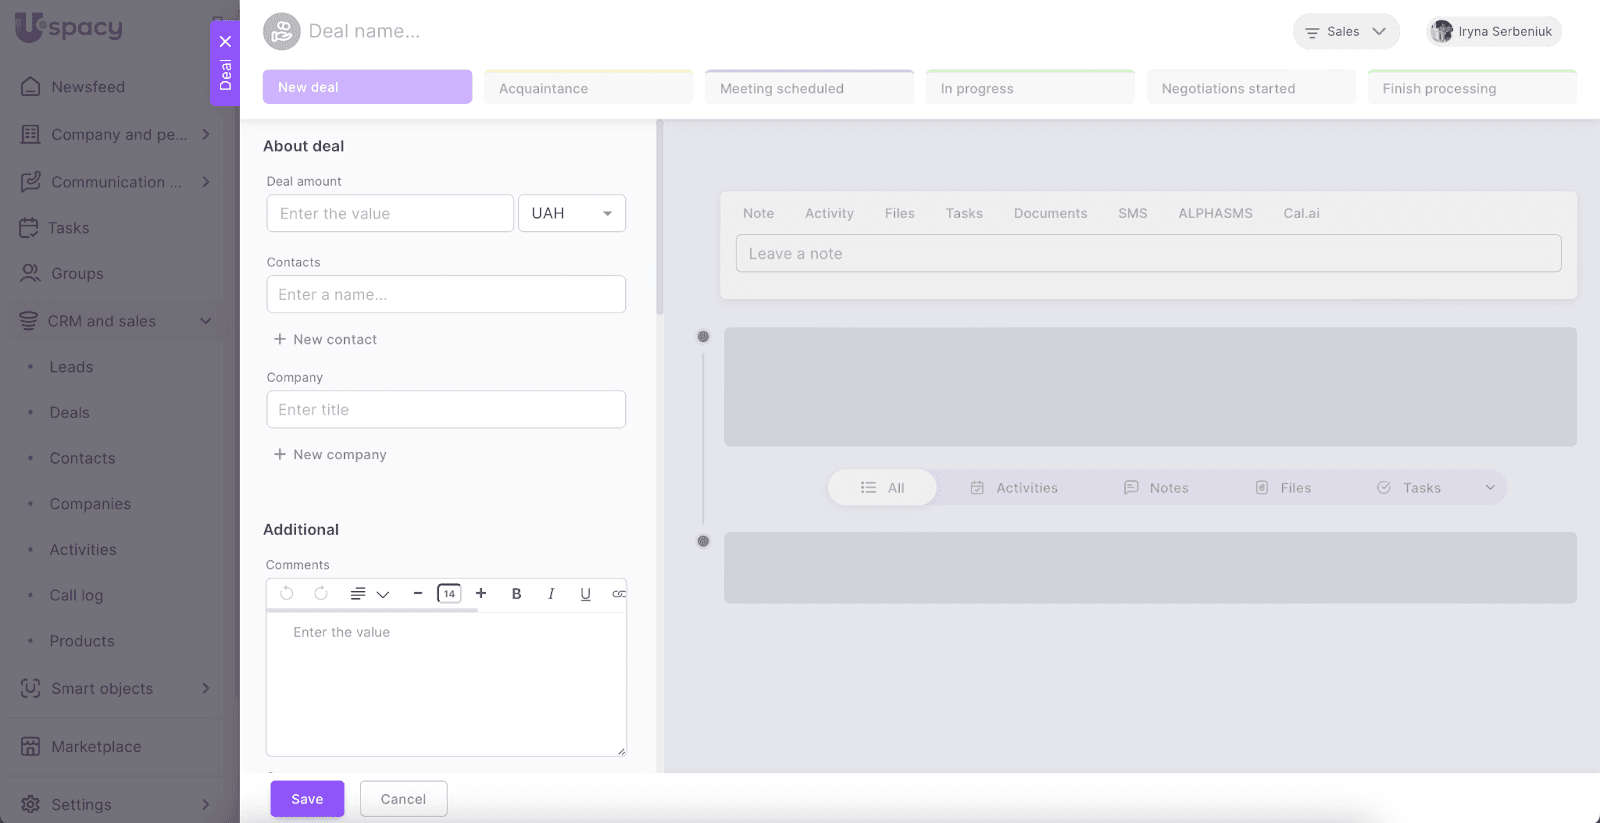The height and width of the screenshot is (823, 1600).
Task: Add a New contact link
Action: (x=325, y=340)
